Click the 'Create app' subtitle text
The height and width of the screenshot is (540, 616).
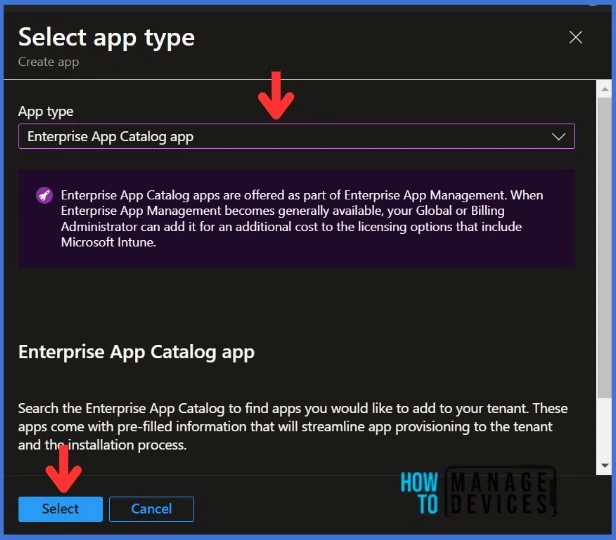pyautogui.click(x=49, y=62)
